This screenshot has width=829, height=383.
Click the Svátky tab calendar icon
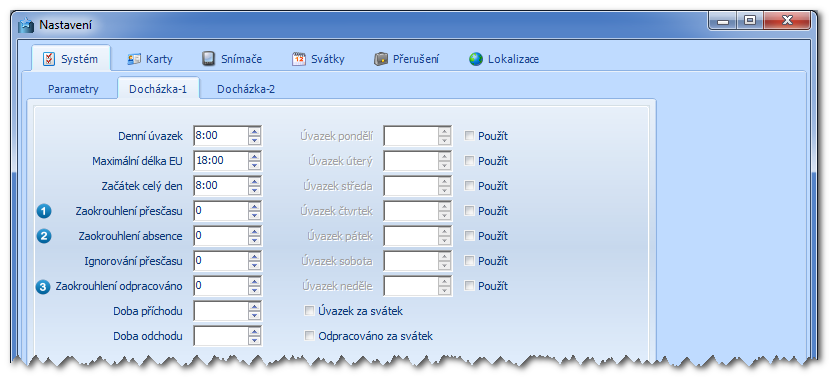click(299, 59)
